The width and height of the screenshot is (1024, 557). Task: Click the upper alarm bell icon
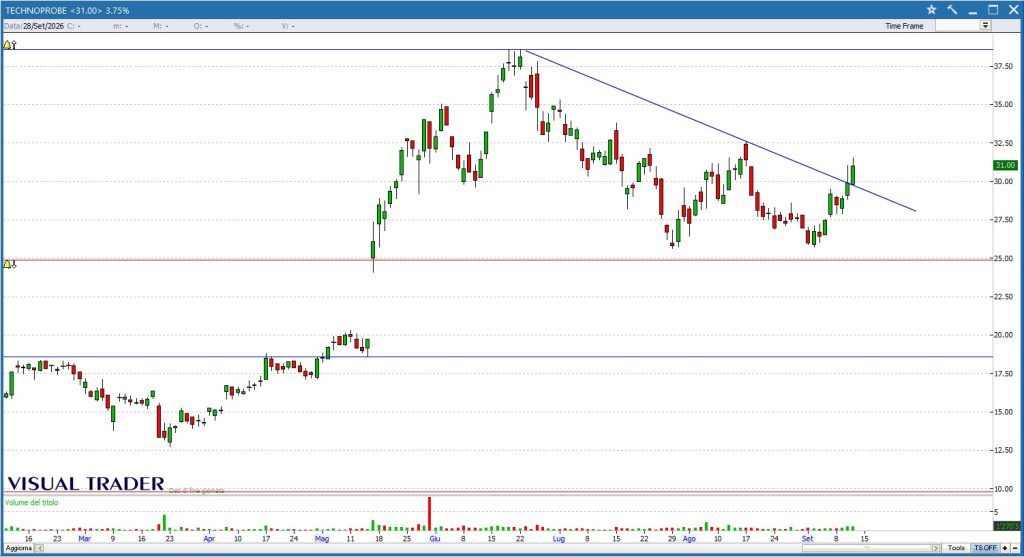(9, 45)
